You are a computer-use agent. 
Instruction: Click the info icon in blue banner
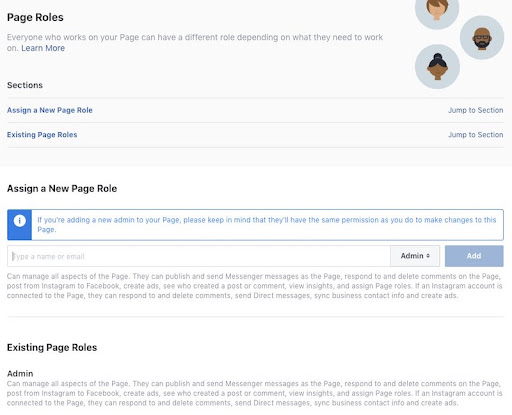[x=20, y=221]
